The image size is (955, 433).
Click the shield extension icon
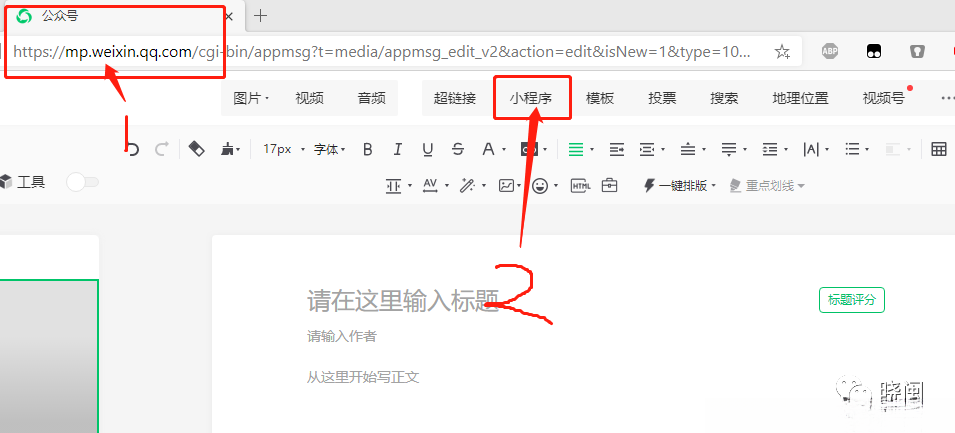tap(917, 51)
